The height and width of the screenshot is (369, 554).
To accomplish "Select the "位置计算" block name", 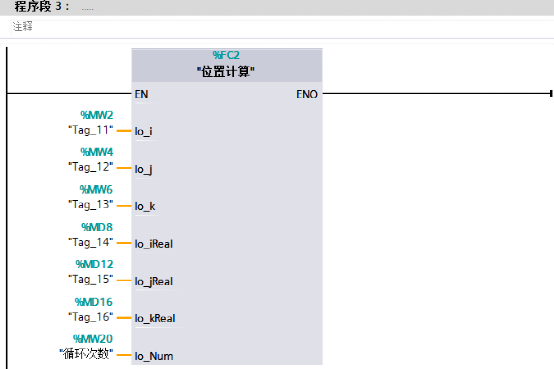I will pyautogui.click(x=226, y=72).
